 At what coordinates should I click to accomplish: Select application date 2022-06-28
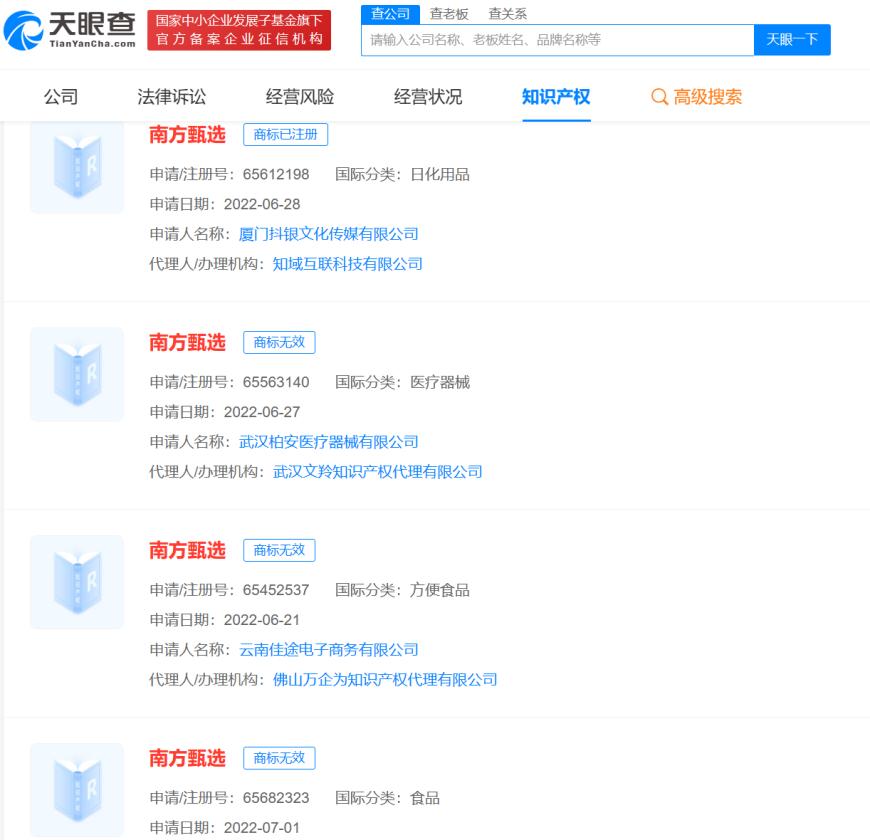click(x=262, y=204)
